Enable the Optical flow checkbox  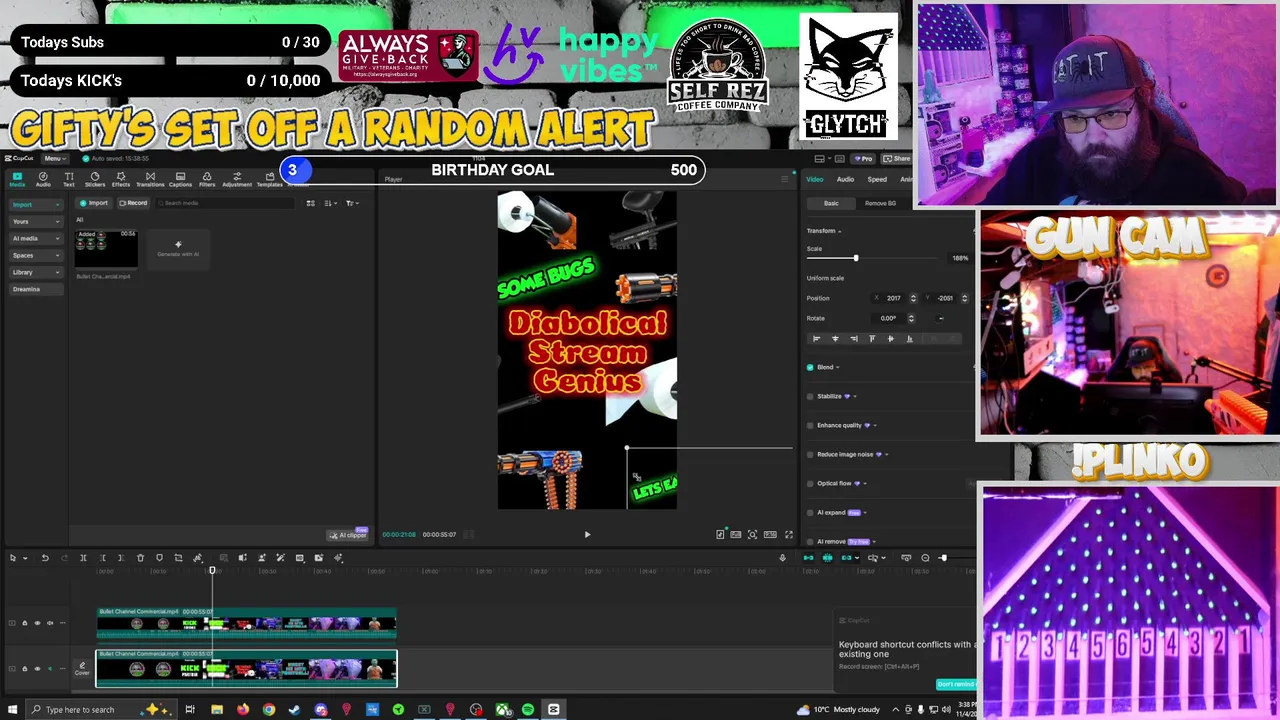[x=810, y=483]
